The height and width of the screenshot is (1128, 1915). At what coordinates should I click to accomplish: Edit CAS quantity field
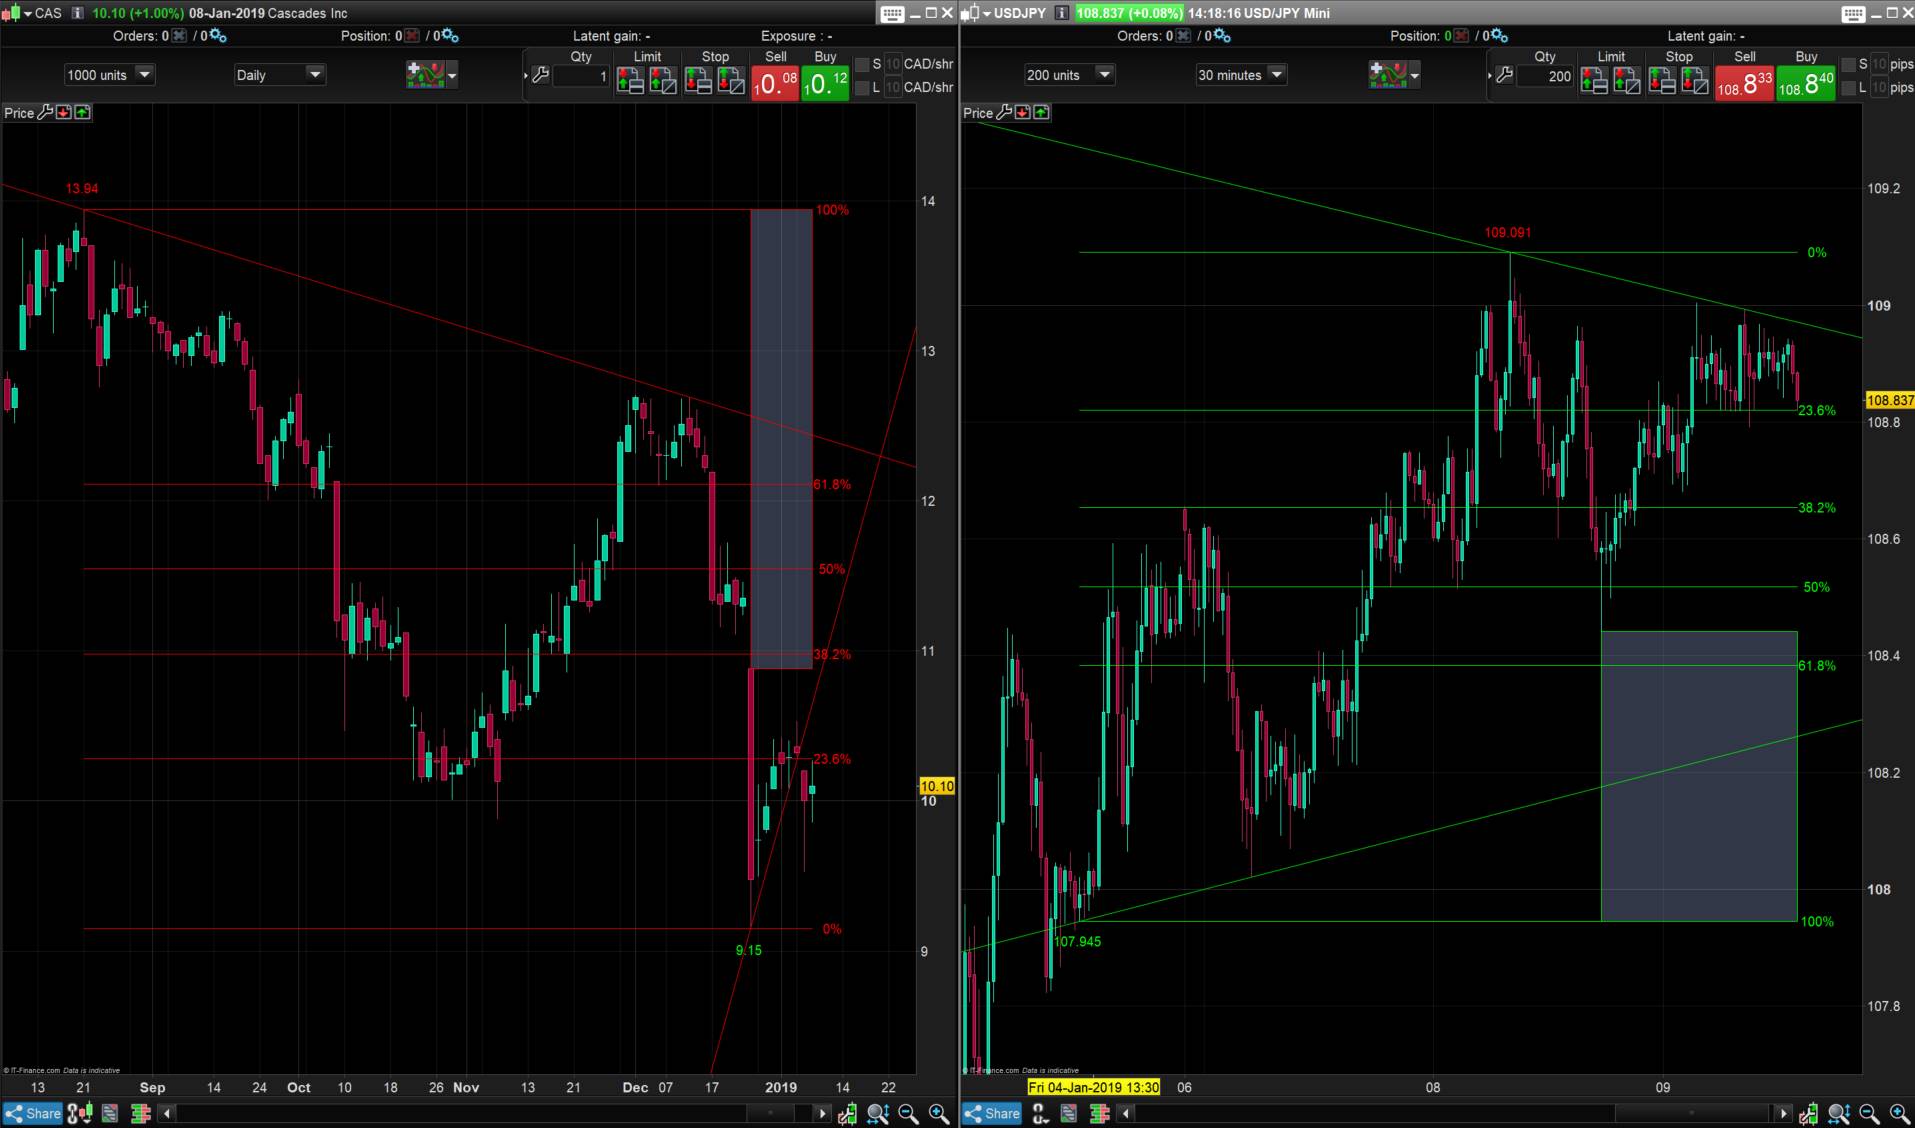click(581, 76)
